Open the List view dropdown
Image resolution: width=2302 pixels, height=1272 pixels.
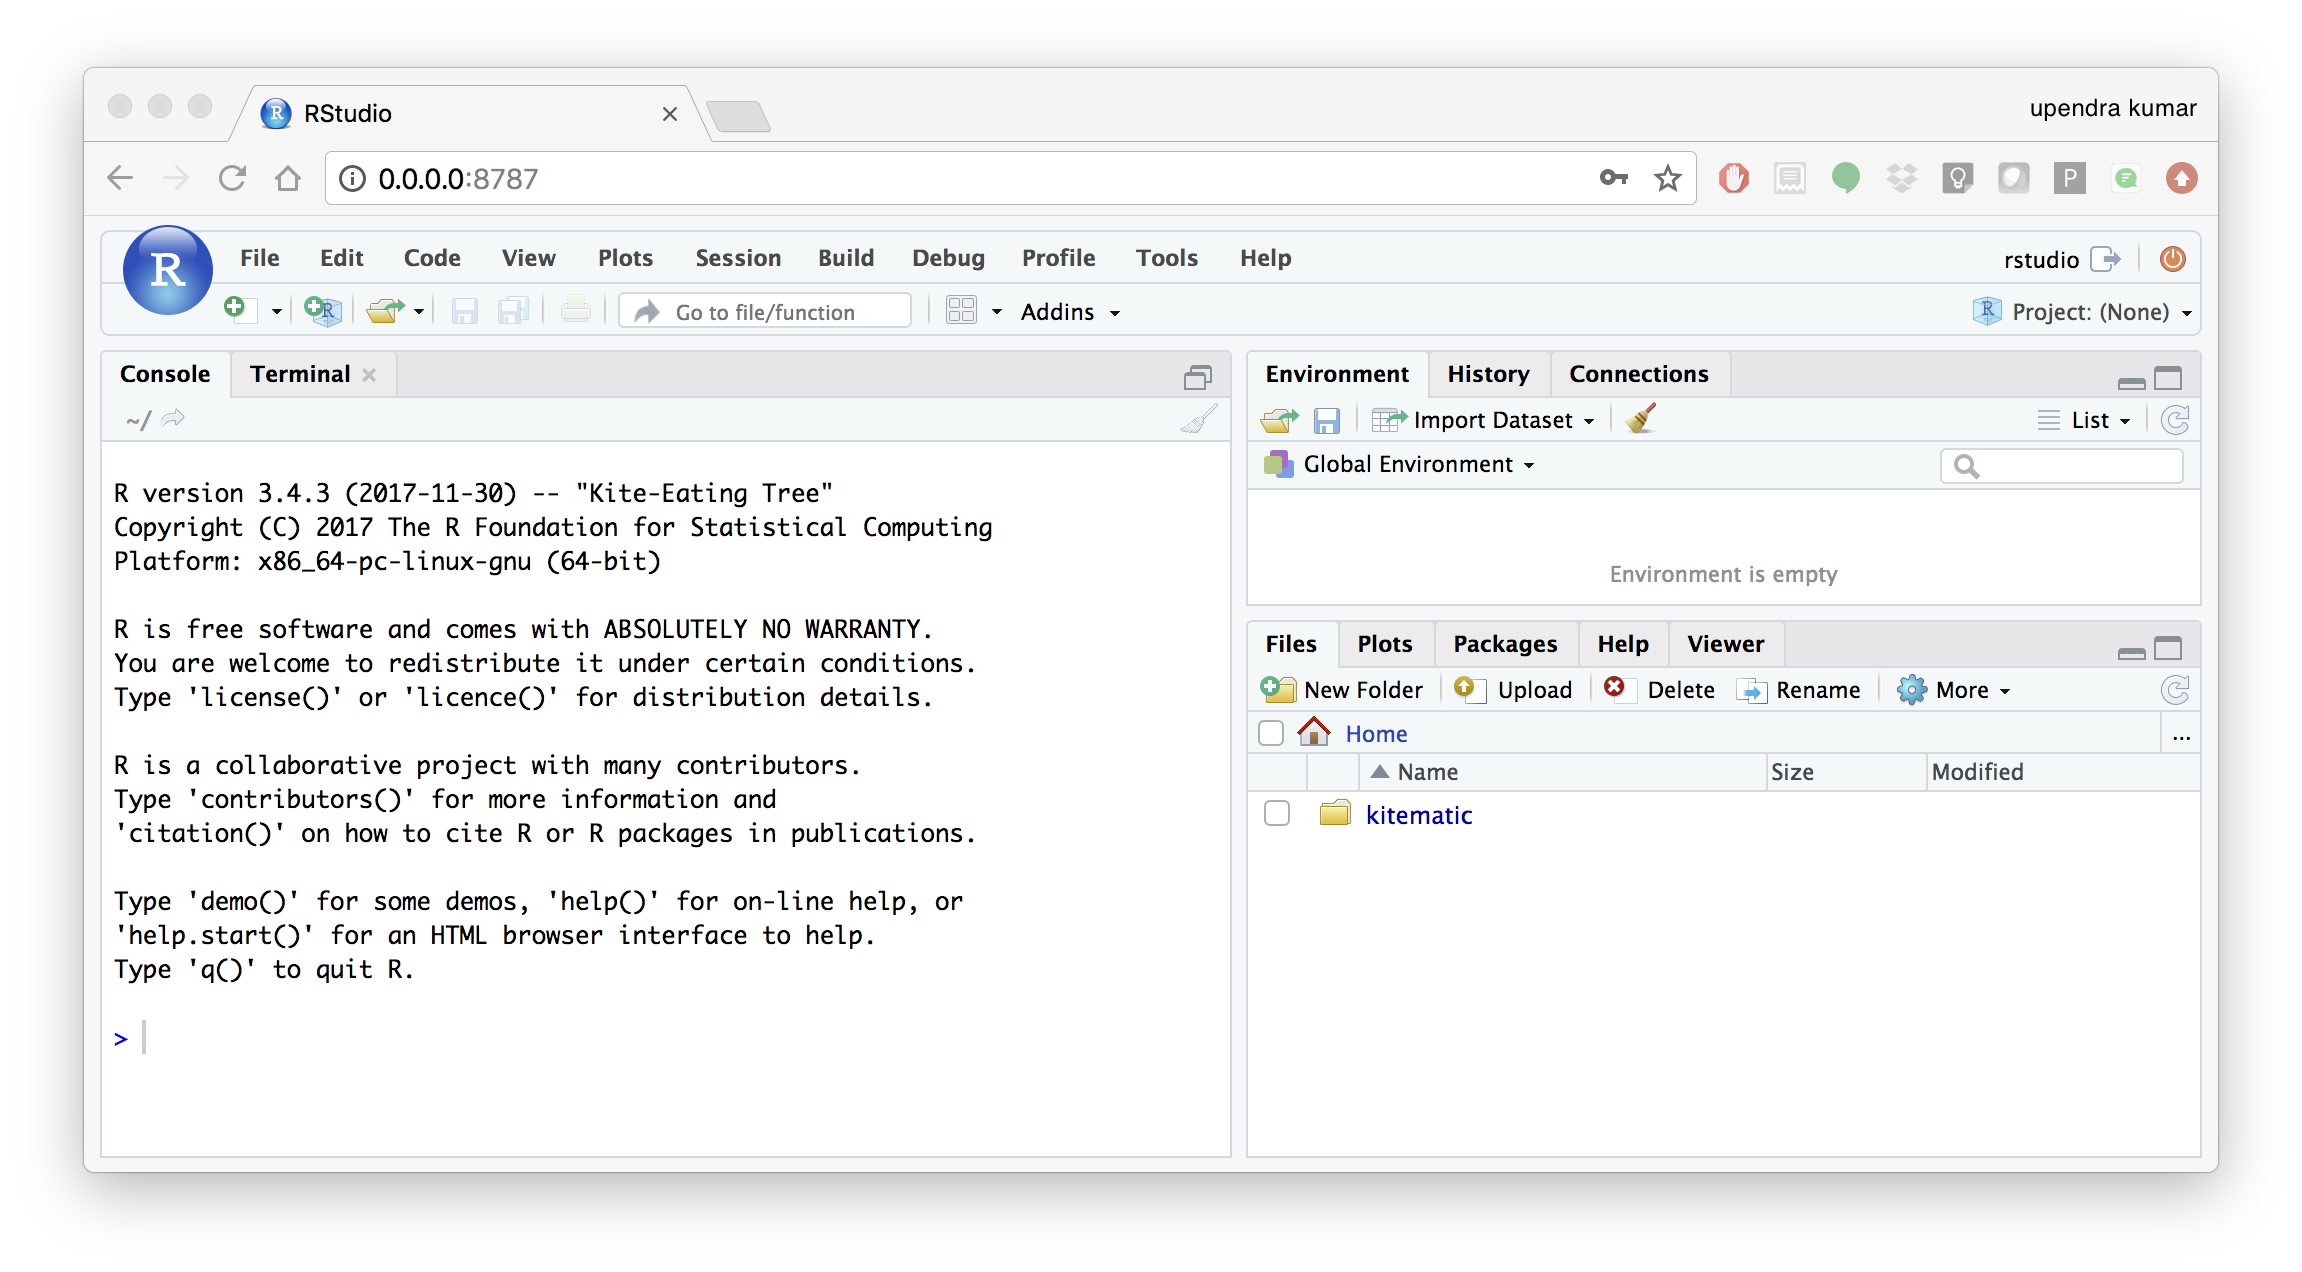(2084, 420)
